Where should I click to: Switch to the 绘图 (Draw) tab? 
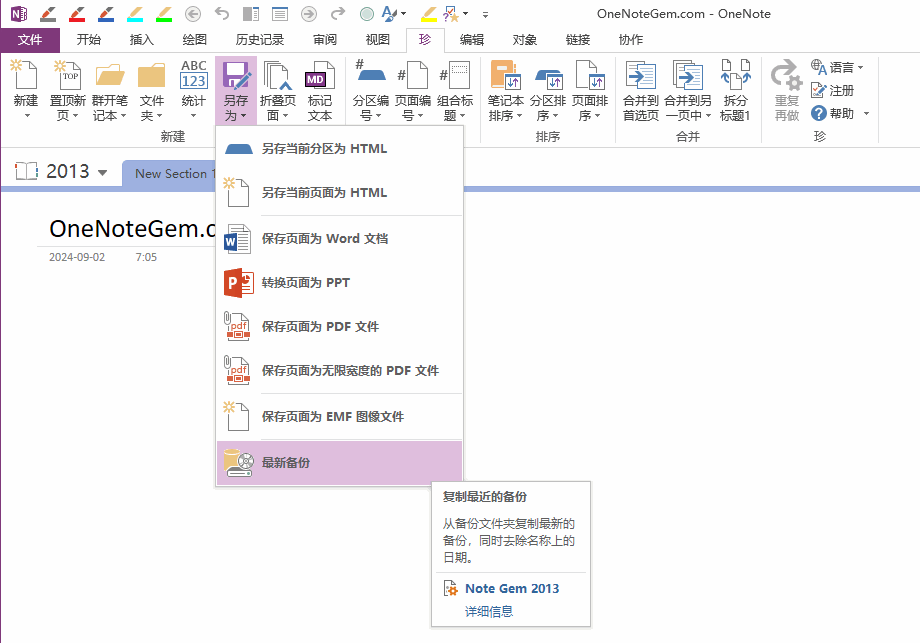[x=194, y=39]
